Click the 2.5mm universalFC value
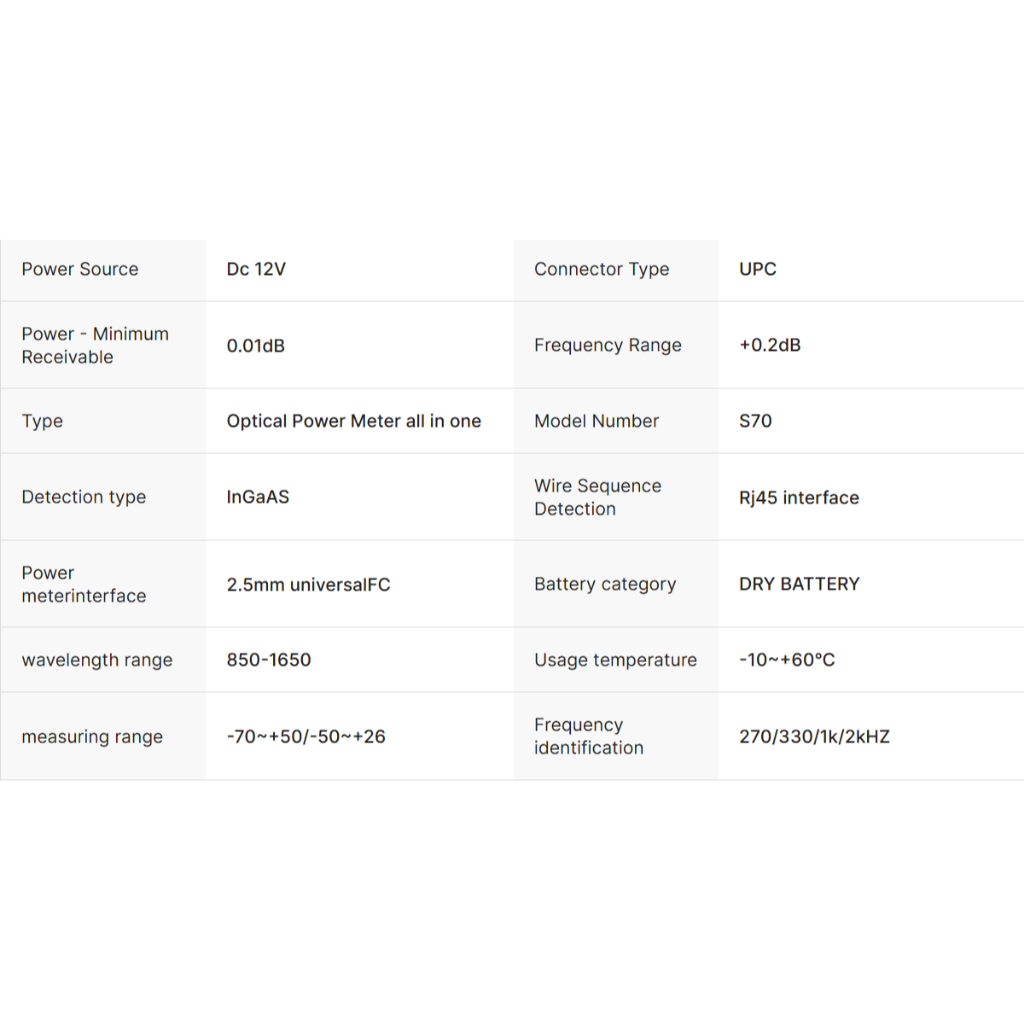This screenshot has width=1024, height=1024. (308, 584)
